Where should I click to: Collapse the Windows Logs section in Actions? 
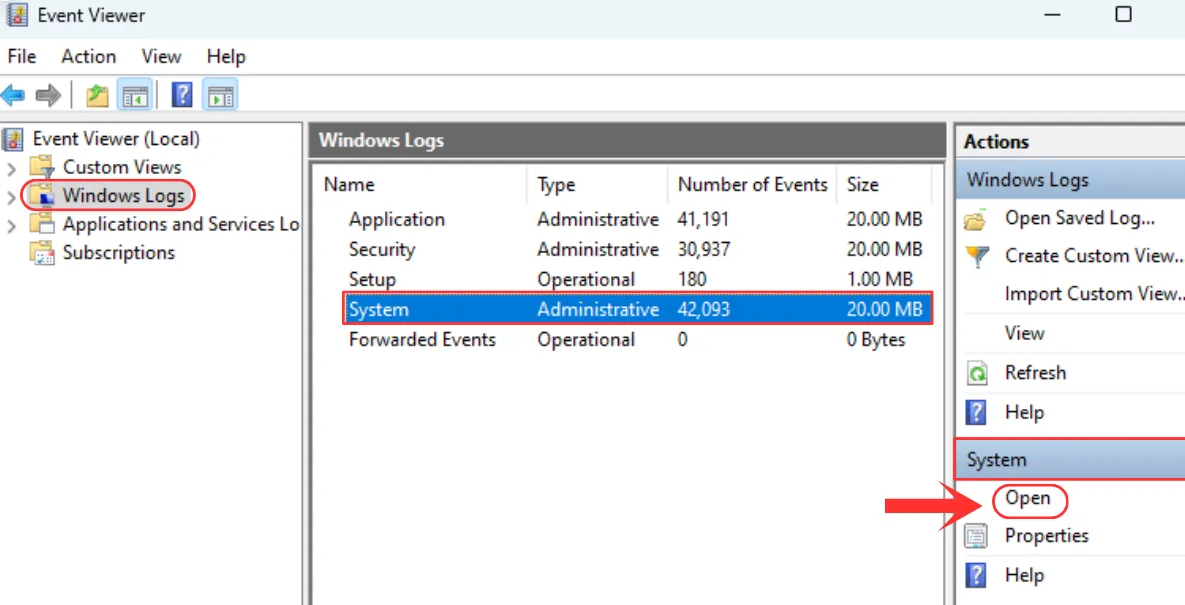pos(1070,181)
